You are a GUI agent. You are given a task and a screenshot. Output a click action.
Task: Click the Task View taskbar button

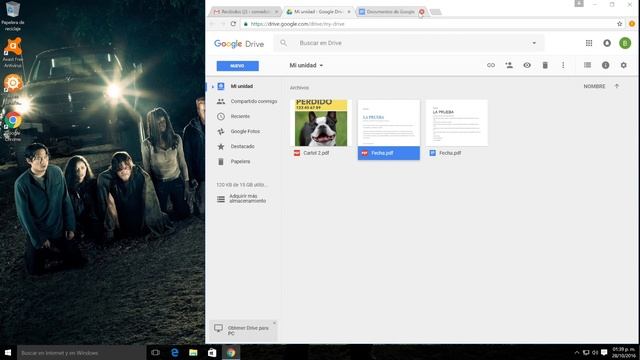[156, 352]
